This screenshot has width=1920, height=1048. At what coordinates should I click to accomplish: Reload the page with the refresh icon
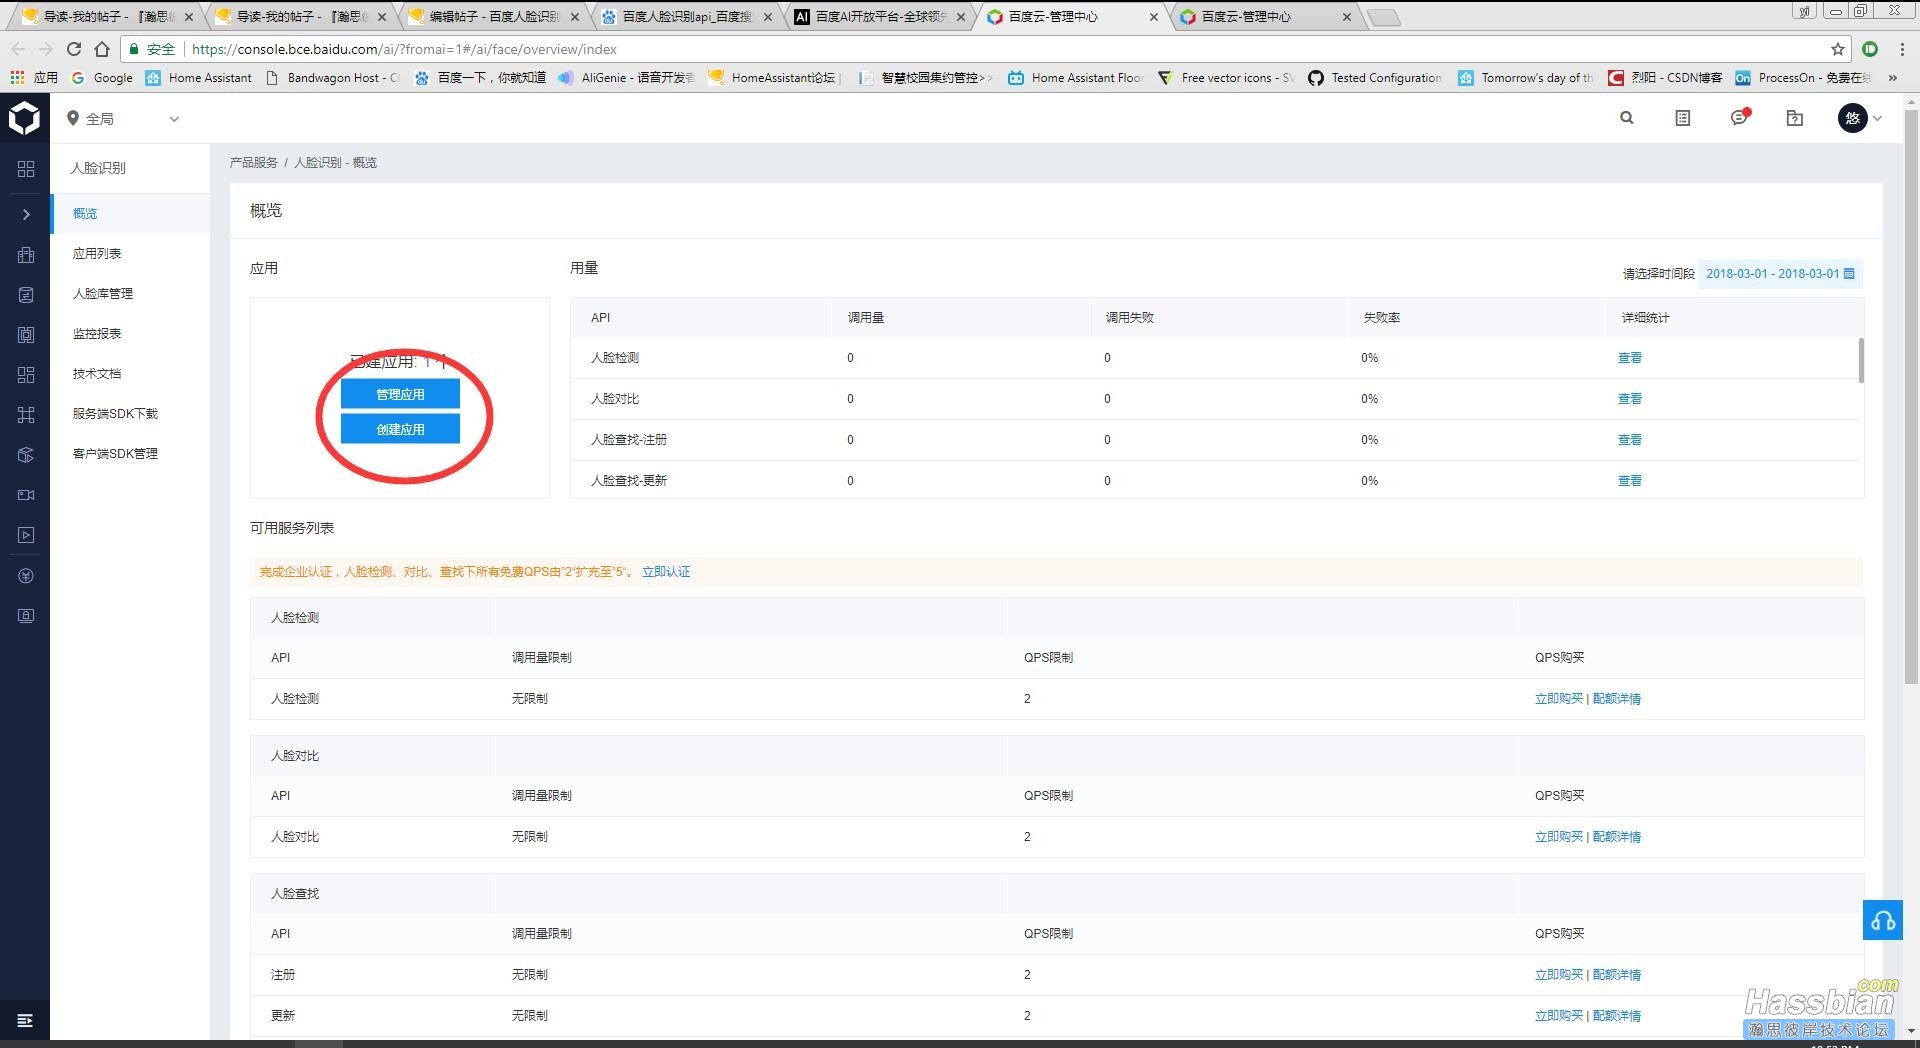(x=73, y=49)
